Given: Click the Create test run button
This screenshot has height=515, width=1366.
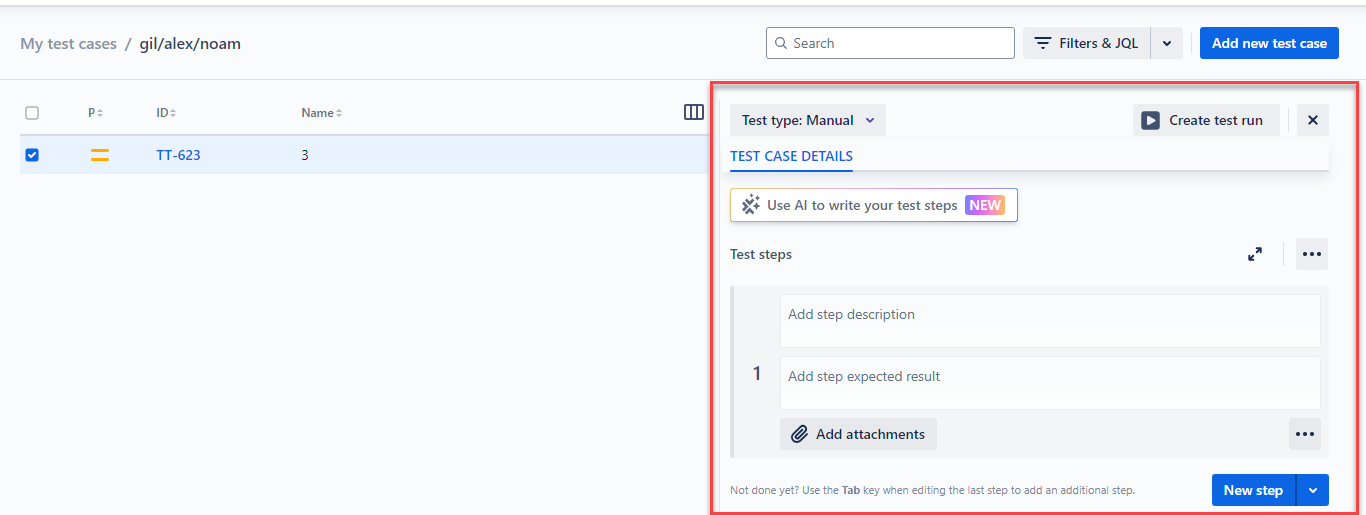Looking at the screenshot, I should [x=1206, y=120].
